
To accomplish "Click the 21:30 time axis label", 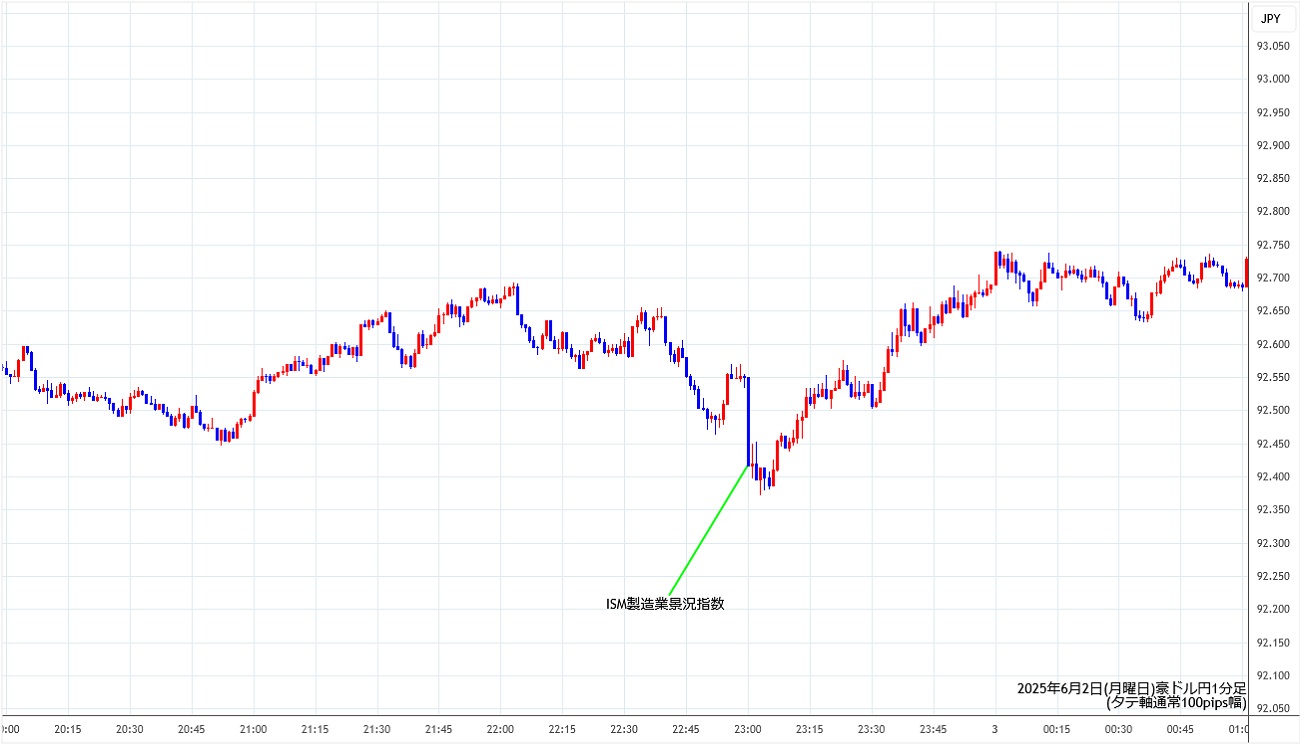I will [x=377, y=729].
